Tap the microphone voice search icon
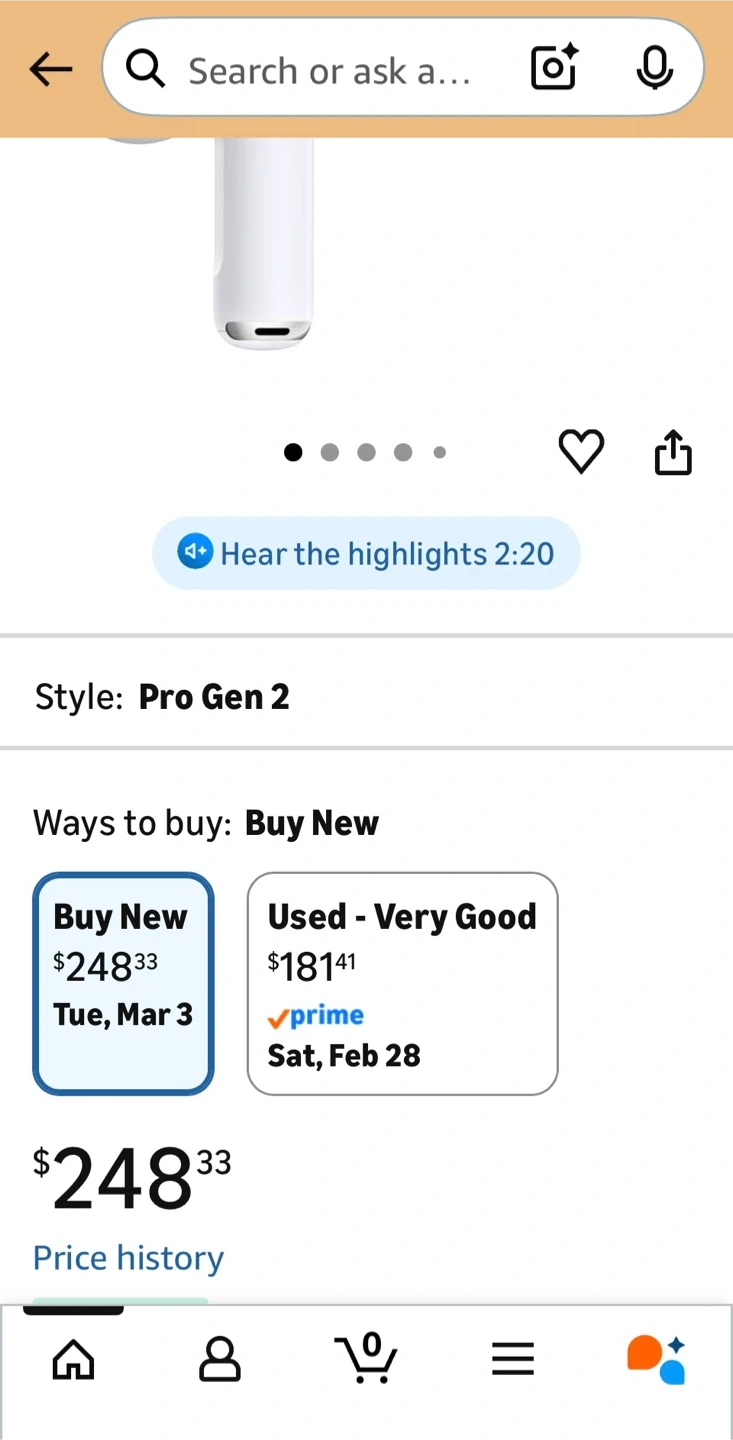 pos(654,69)
